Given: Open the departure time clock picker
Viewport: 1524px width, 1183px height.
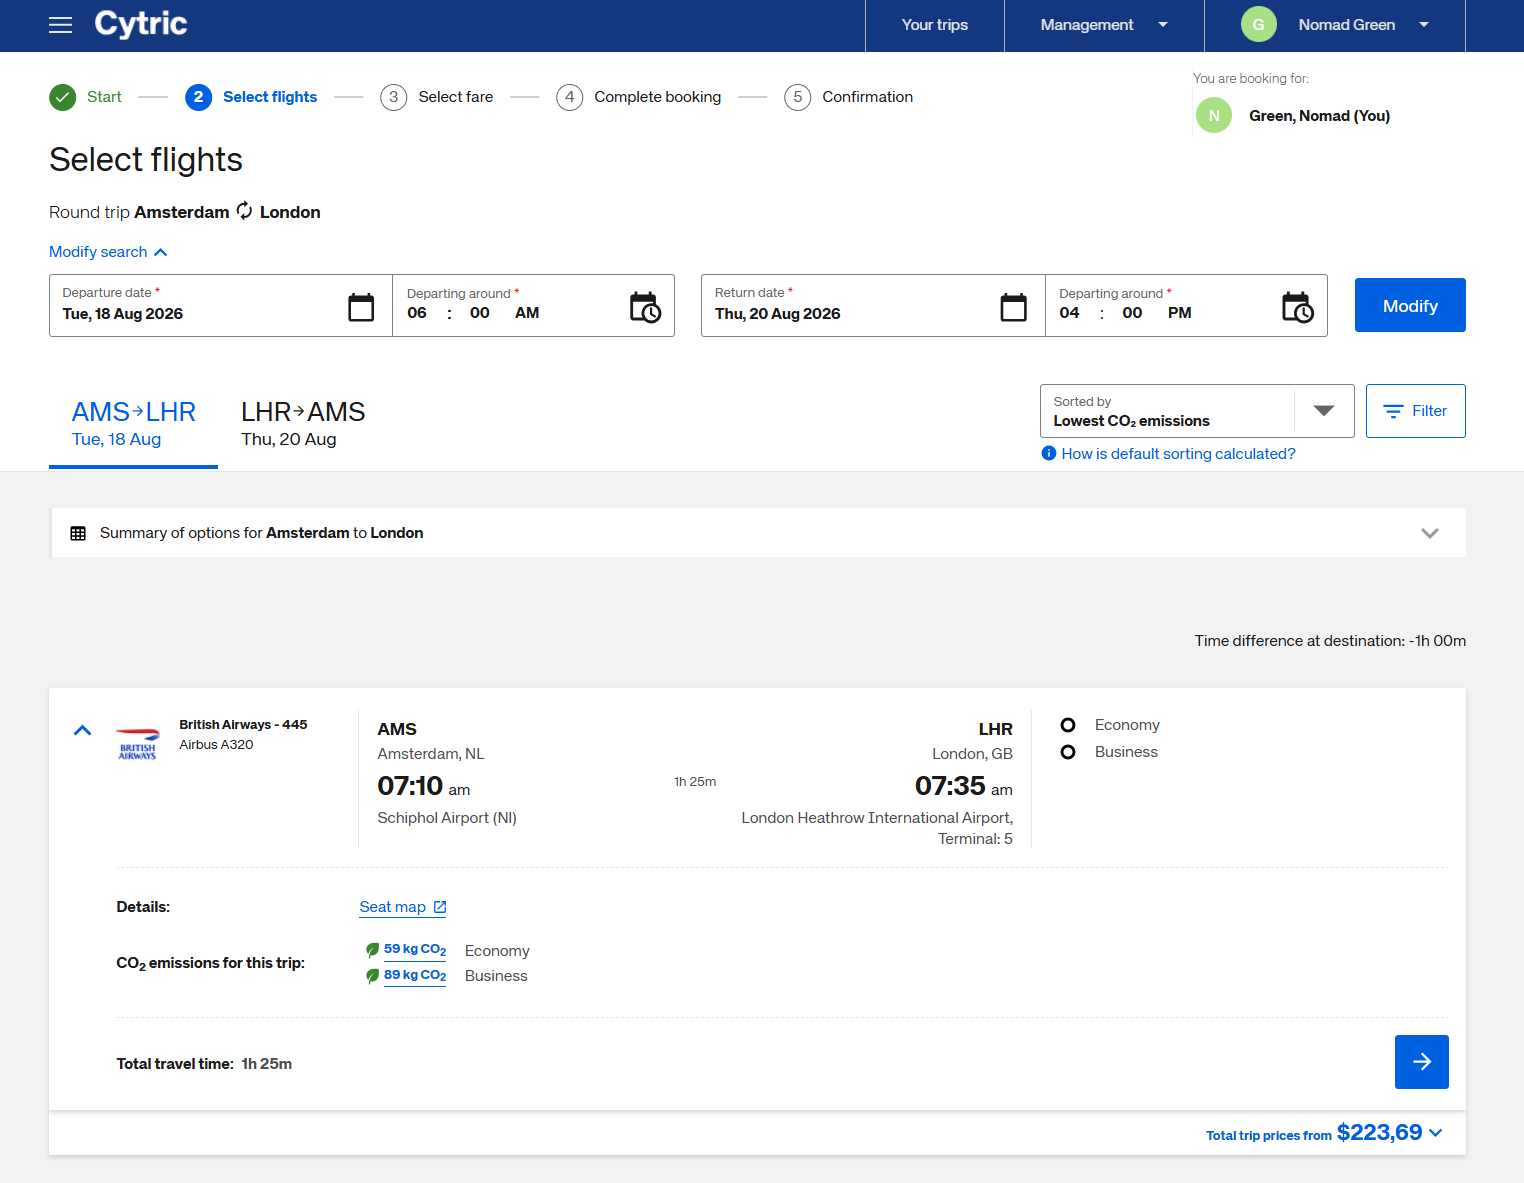Looking at the screenshot, I should 645,307.
